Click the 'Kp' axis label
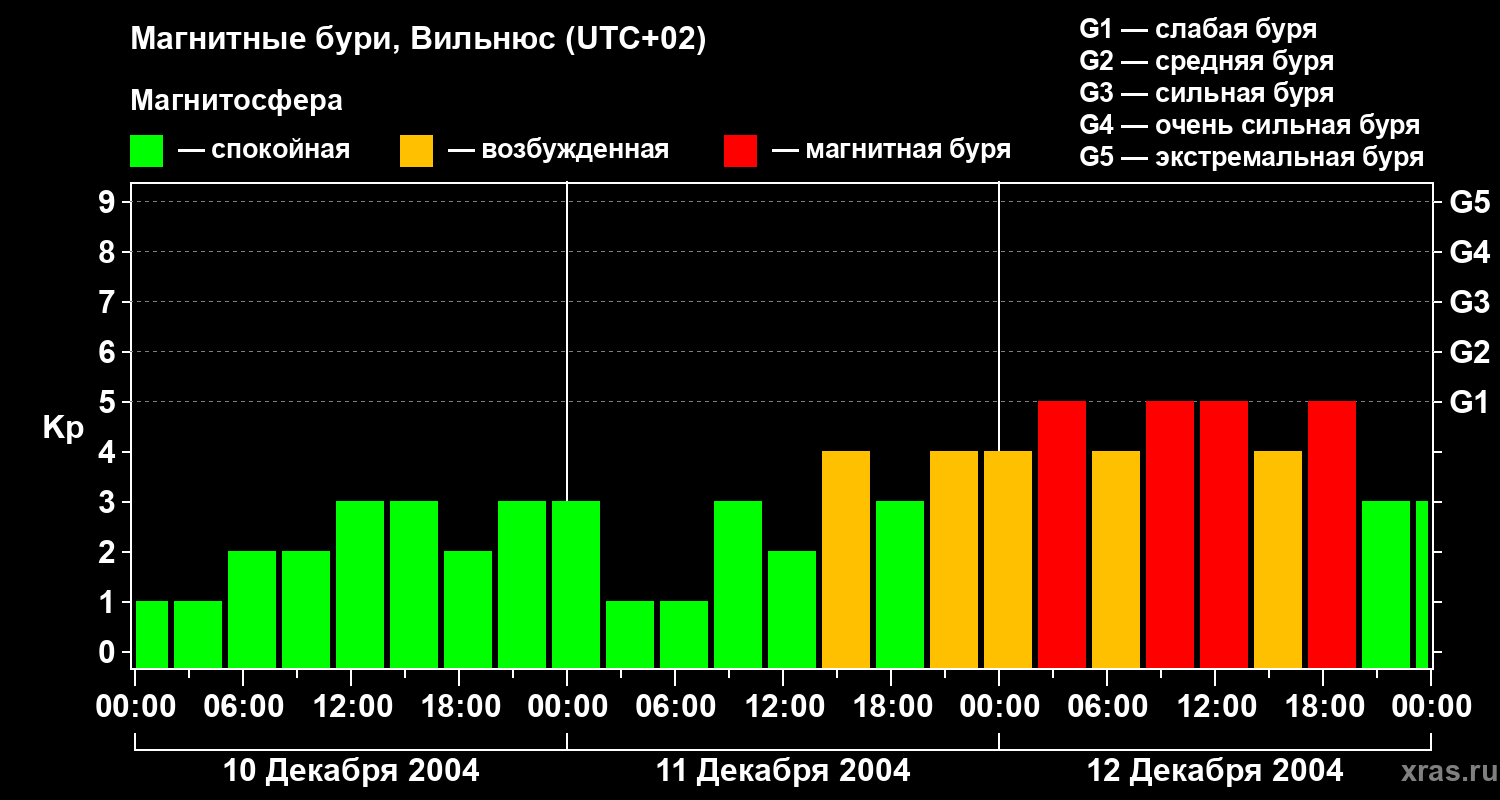1500x800 pixels. [63, 428]
